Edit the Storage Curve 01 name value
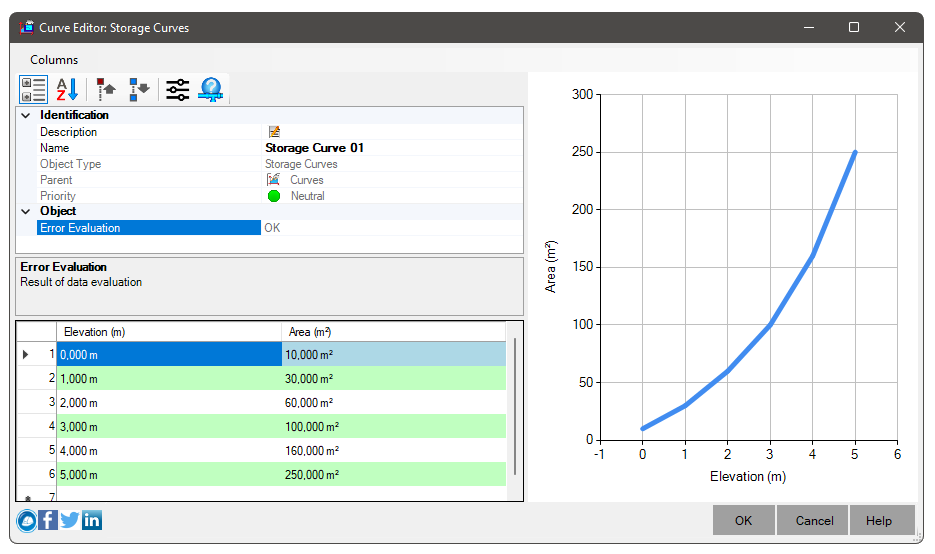The width and height of the screenshot is (935, 554). tap(314, 148)
